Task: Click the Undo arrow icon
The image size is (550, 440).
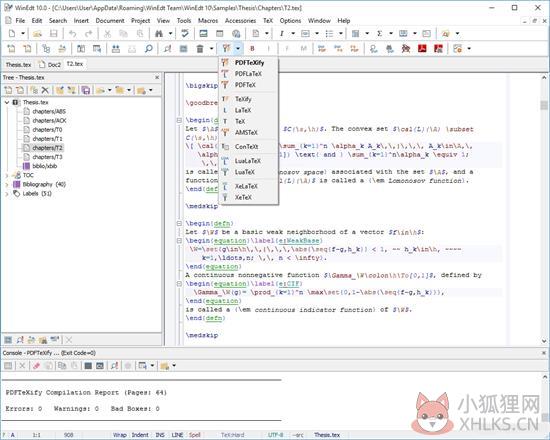Action: [73, 34]
